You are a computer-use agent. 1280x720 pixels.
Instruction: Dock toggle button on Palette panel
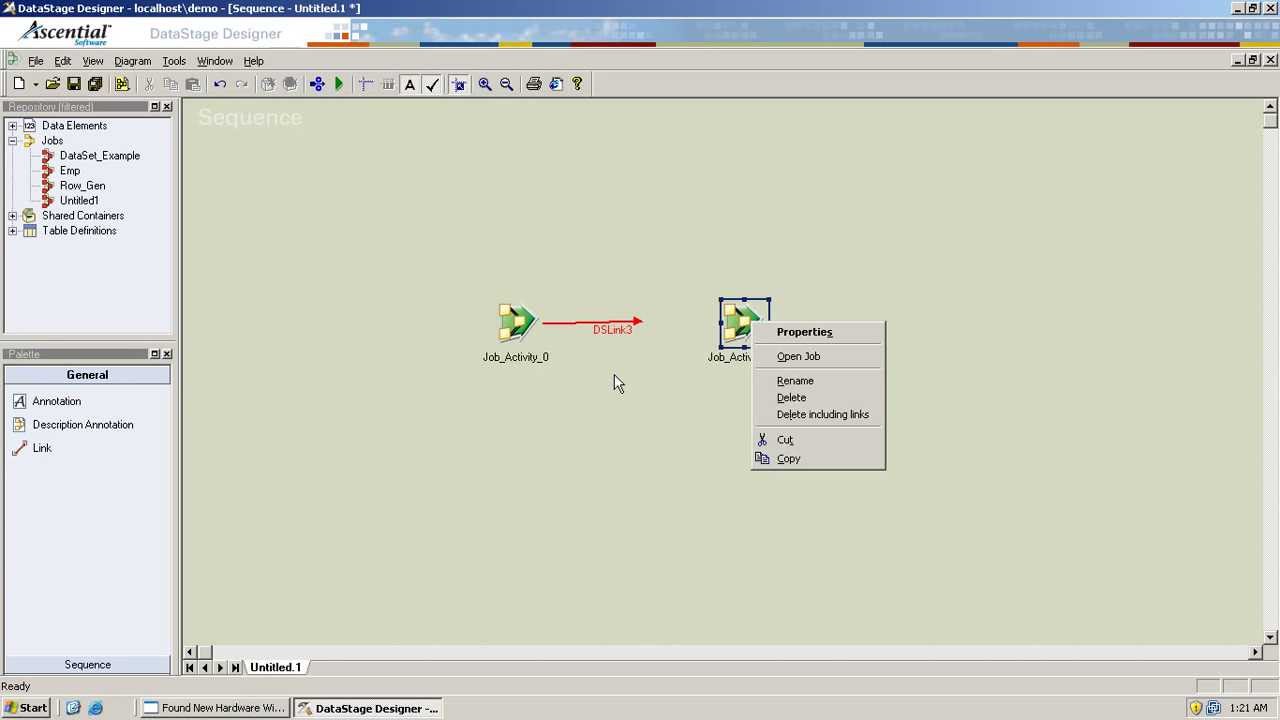click(155, 354)
